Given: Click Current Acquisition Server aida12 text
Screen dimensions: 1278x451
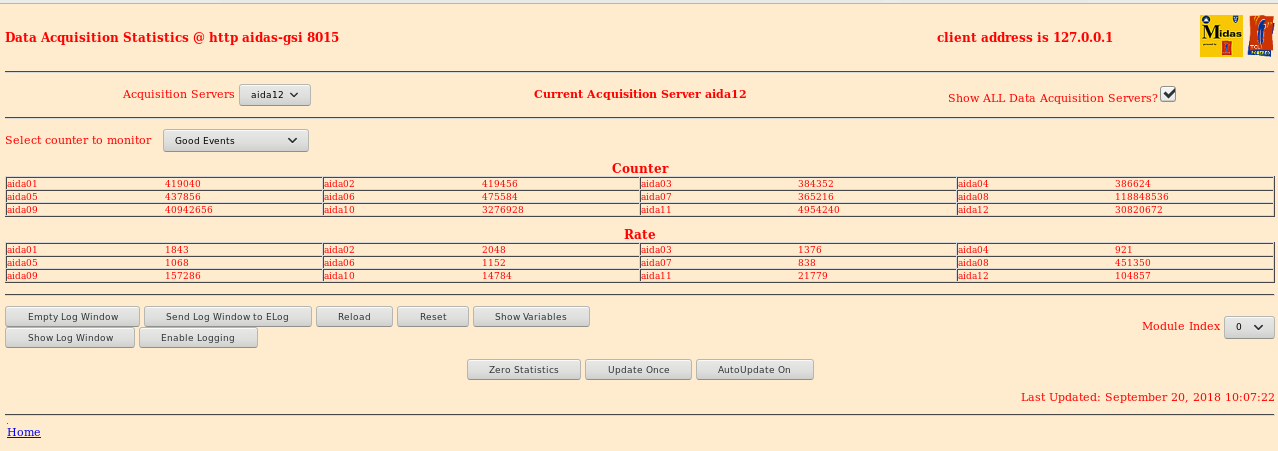Looking at the screenshot, I should (640, 94).
